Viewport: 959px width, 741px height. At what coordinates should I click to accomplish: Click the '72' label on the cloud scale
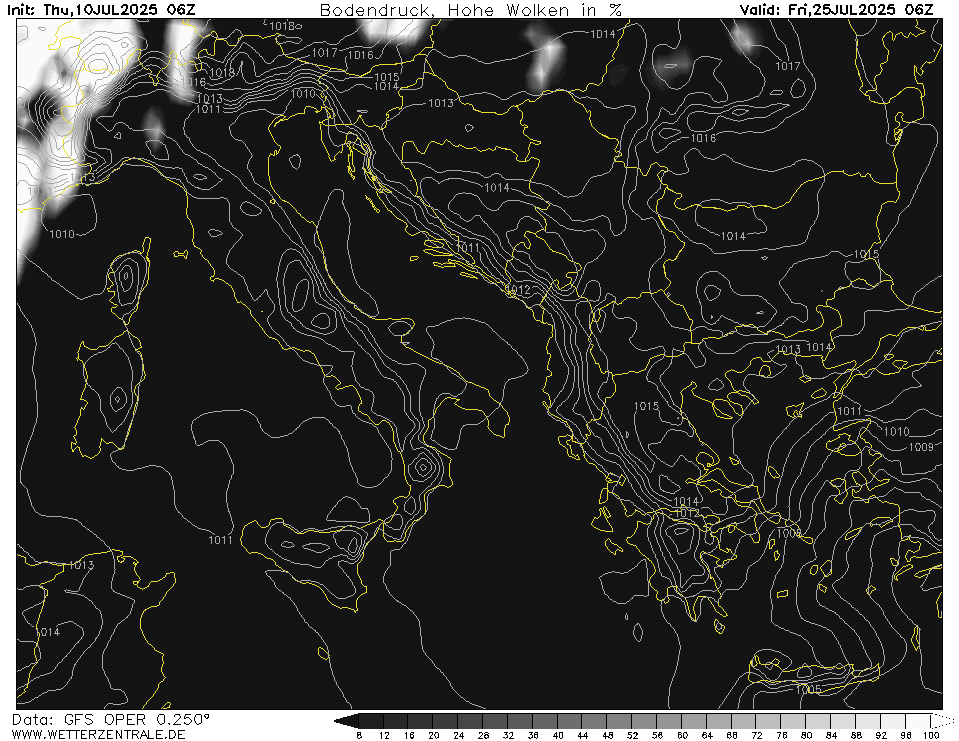[x=757, y=735]
